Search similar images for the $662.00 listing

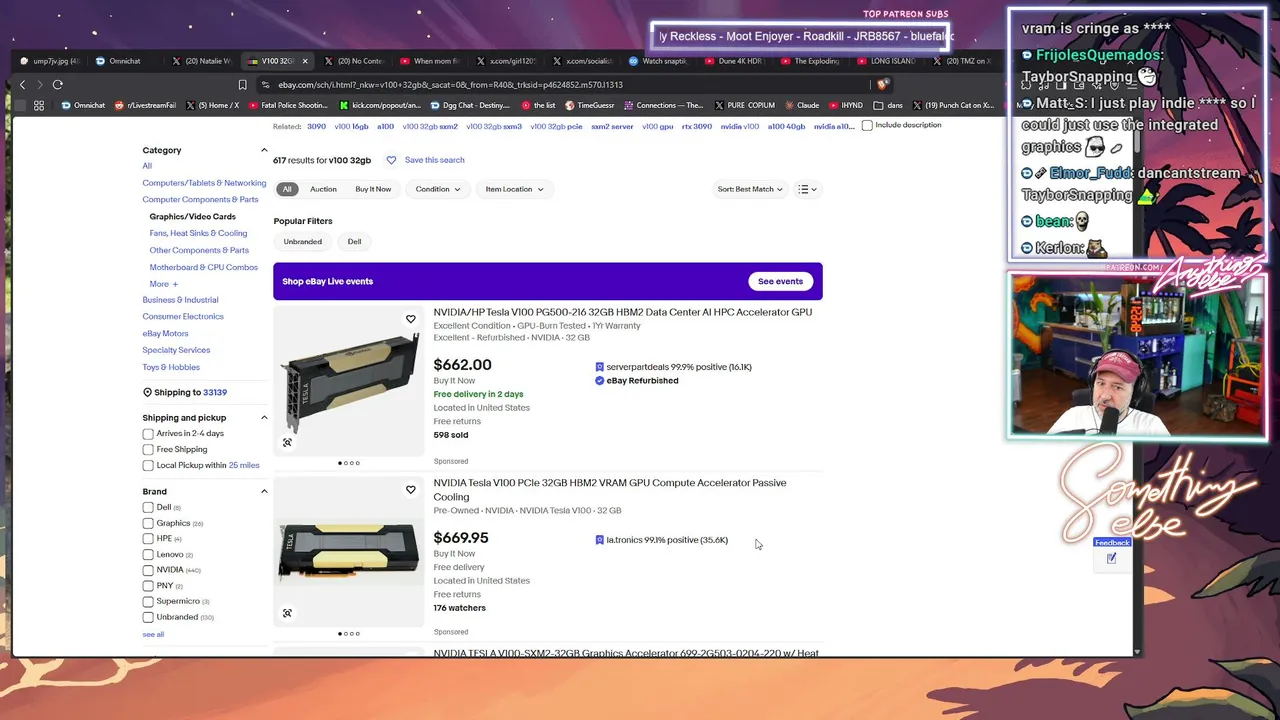(287, 442)
